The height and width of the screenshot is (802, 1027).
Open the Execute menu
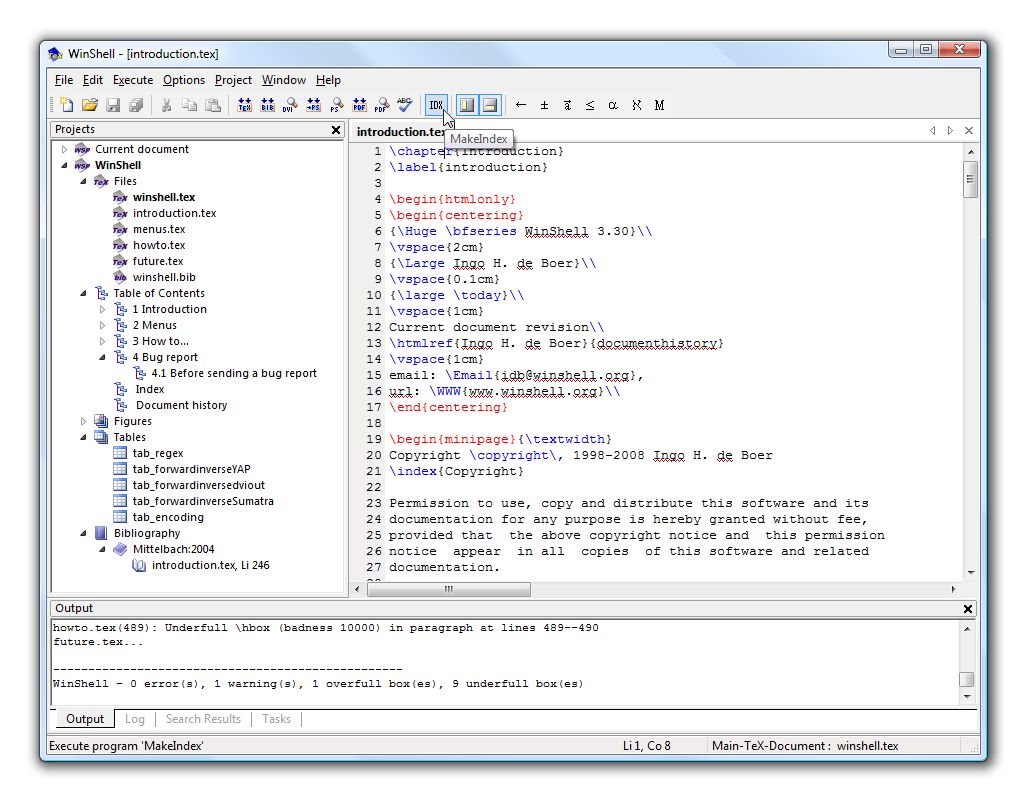(x=132, y=80)
